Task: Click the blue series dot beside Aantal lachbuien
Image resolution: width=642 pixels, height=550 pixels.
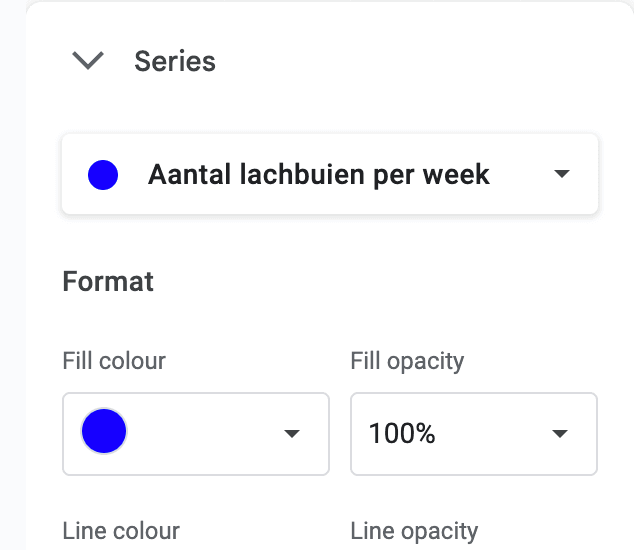Action: [103, 176]
